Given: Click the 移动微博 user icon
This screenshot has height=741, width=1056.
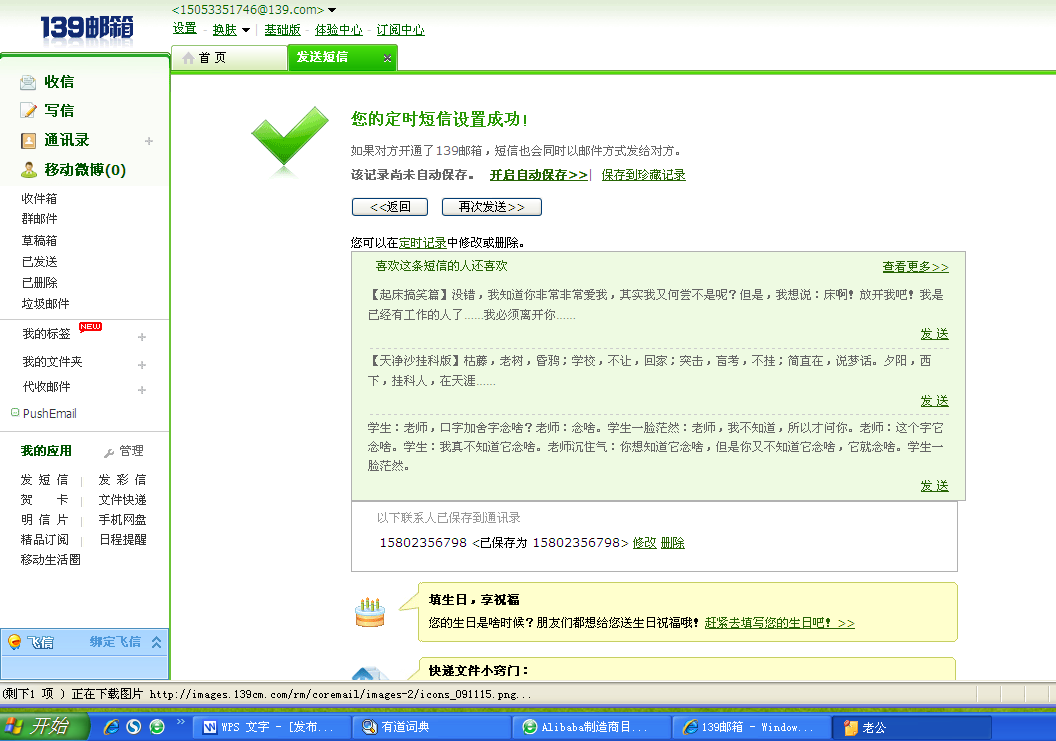Looking at the screenshot, I should point(29,170).
